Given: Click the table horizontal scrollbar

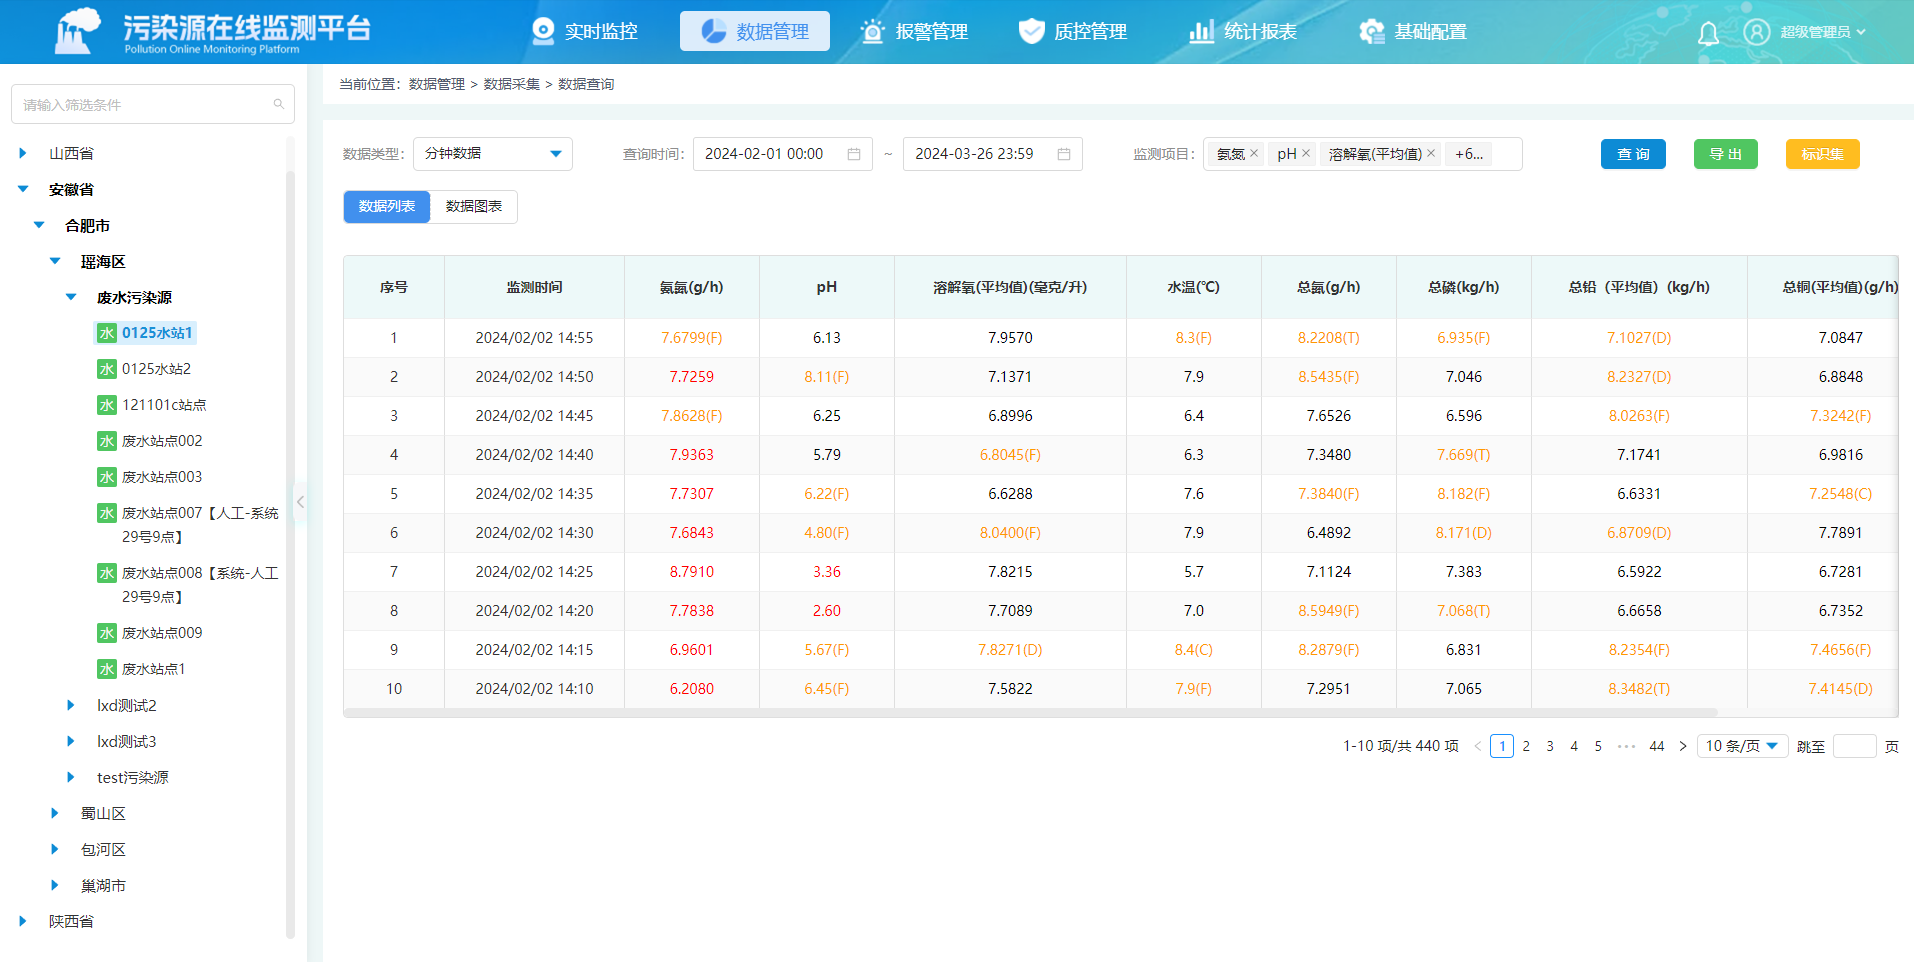Looking at the screenshot, I should [1030, 713].
